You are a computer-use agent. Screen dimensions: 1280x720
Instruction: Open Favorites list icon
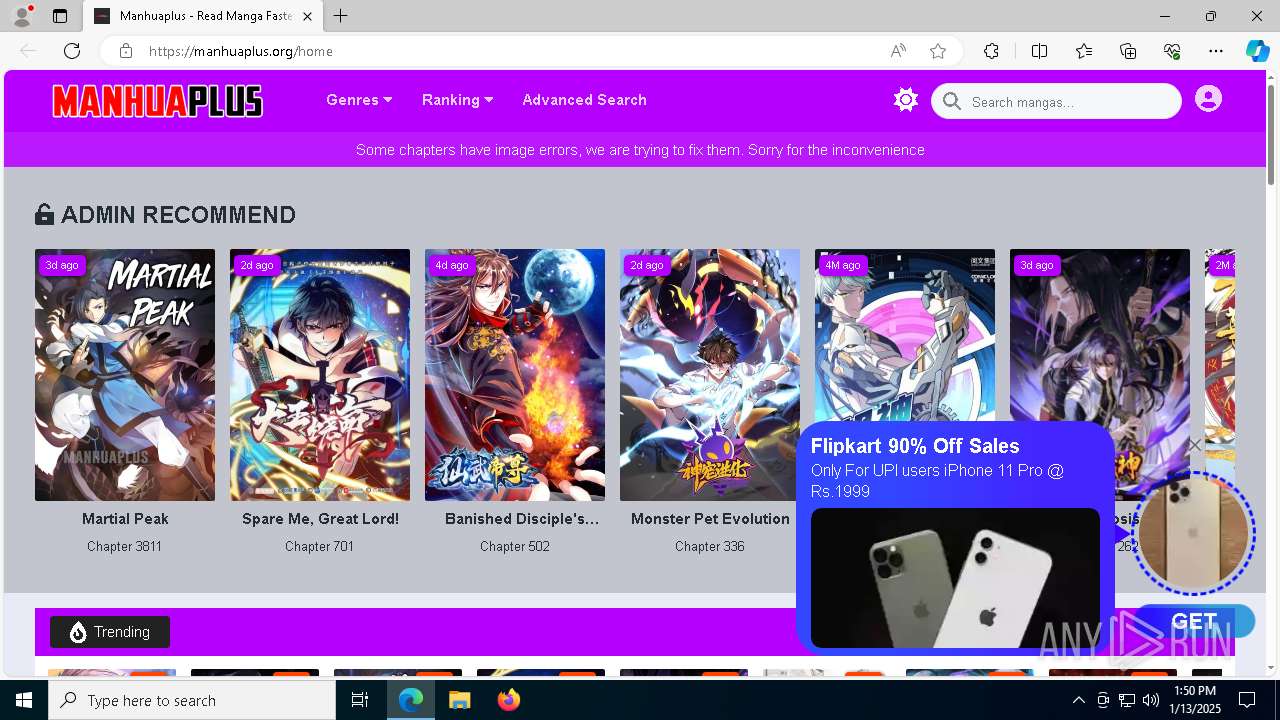pyautogui.click(x=1084, y=51)
